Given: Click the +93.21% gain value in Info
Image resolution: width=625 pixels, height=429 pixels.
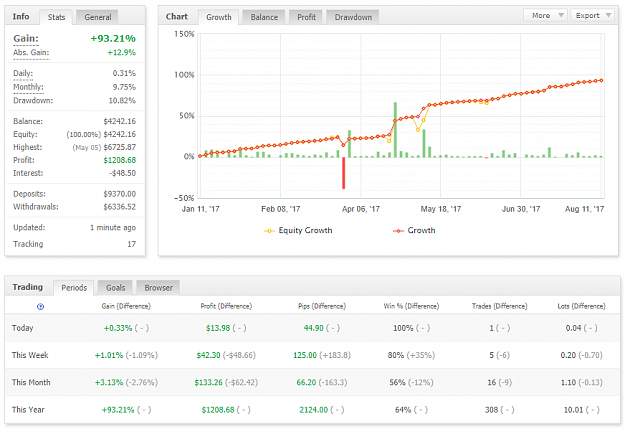Looking at the screenshot, I should click(113, 39).
